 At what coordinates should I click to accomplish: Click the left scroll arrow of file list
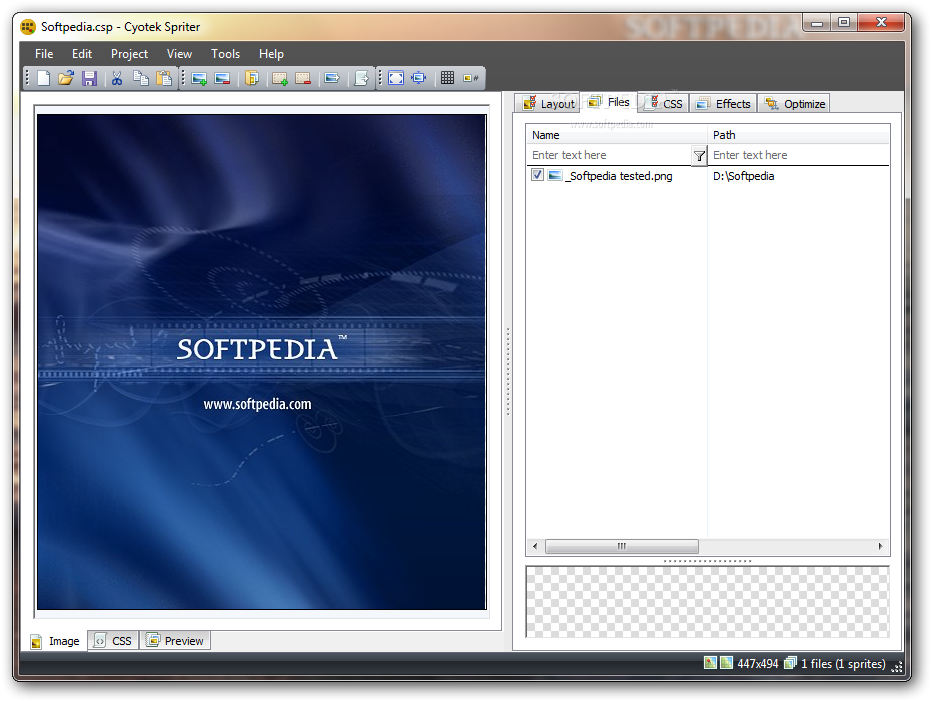click(535, 546)
